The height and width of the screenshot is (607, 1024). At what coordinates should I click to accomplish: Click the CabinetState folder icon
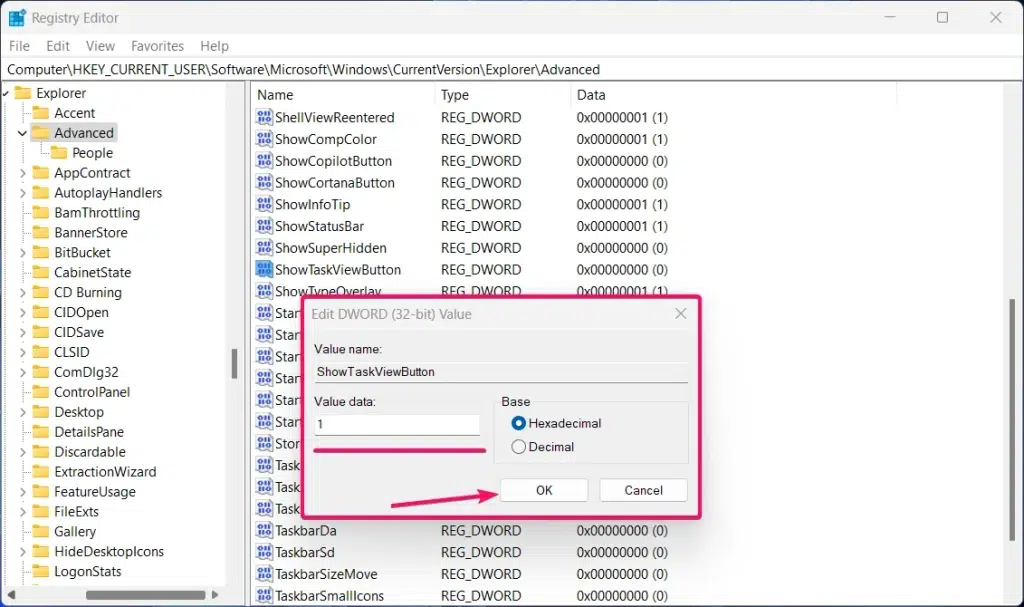tap(41, 272)
